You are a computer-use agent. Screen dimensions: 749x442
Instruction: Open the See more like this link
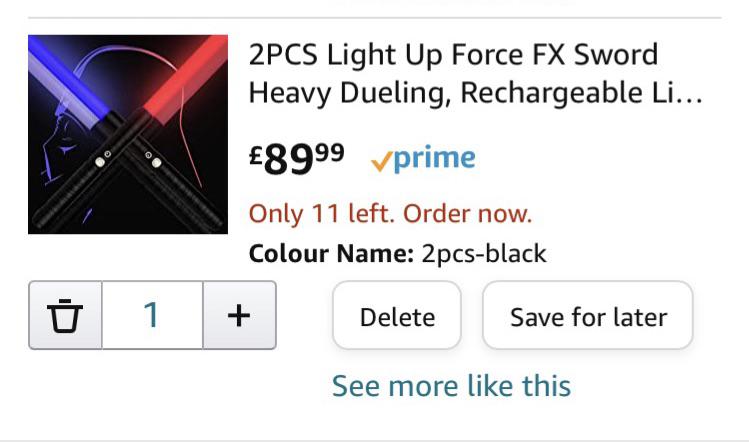[x=451, y=386]
